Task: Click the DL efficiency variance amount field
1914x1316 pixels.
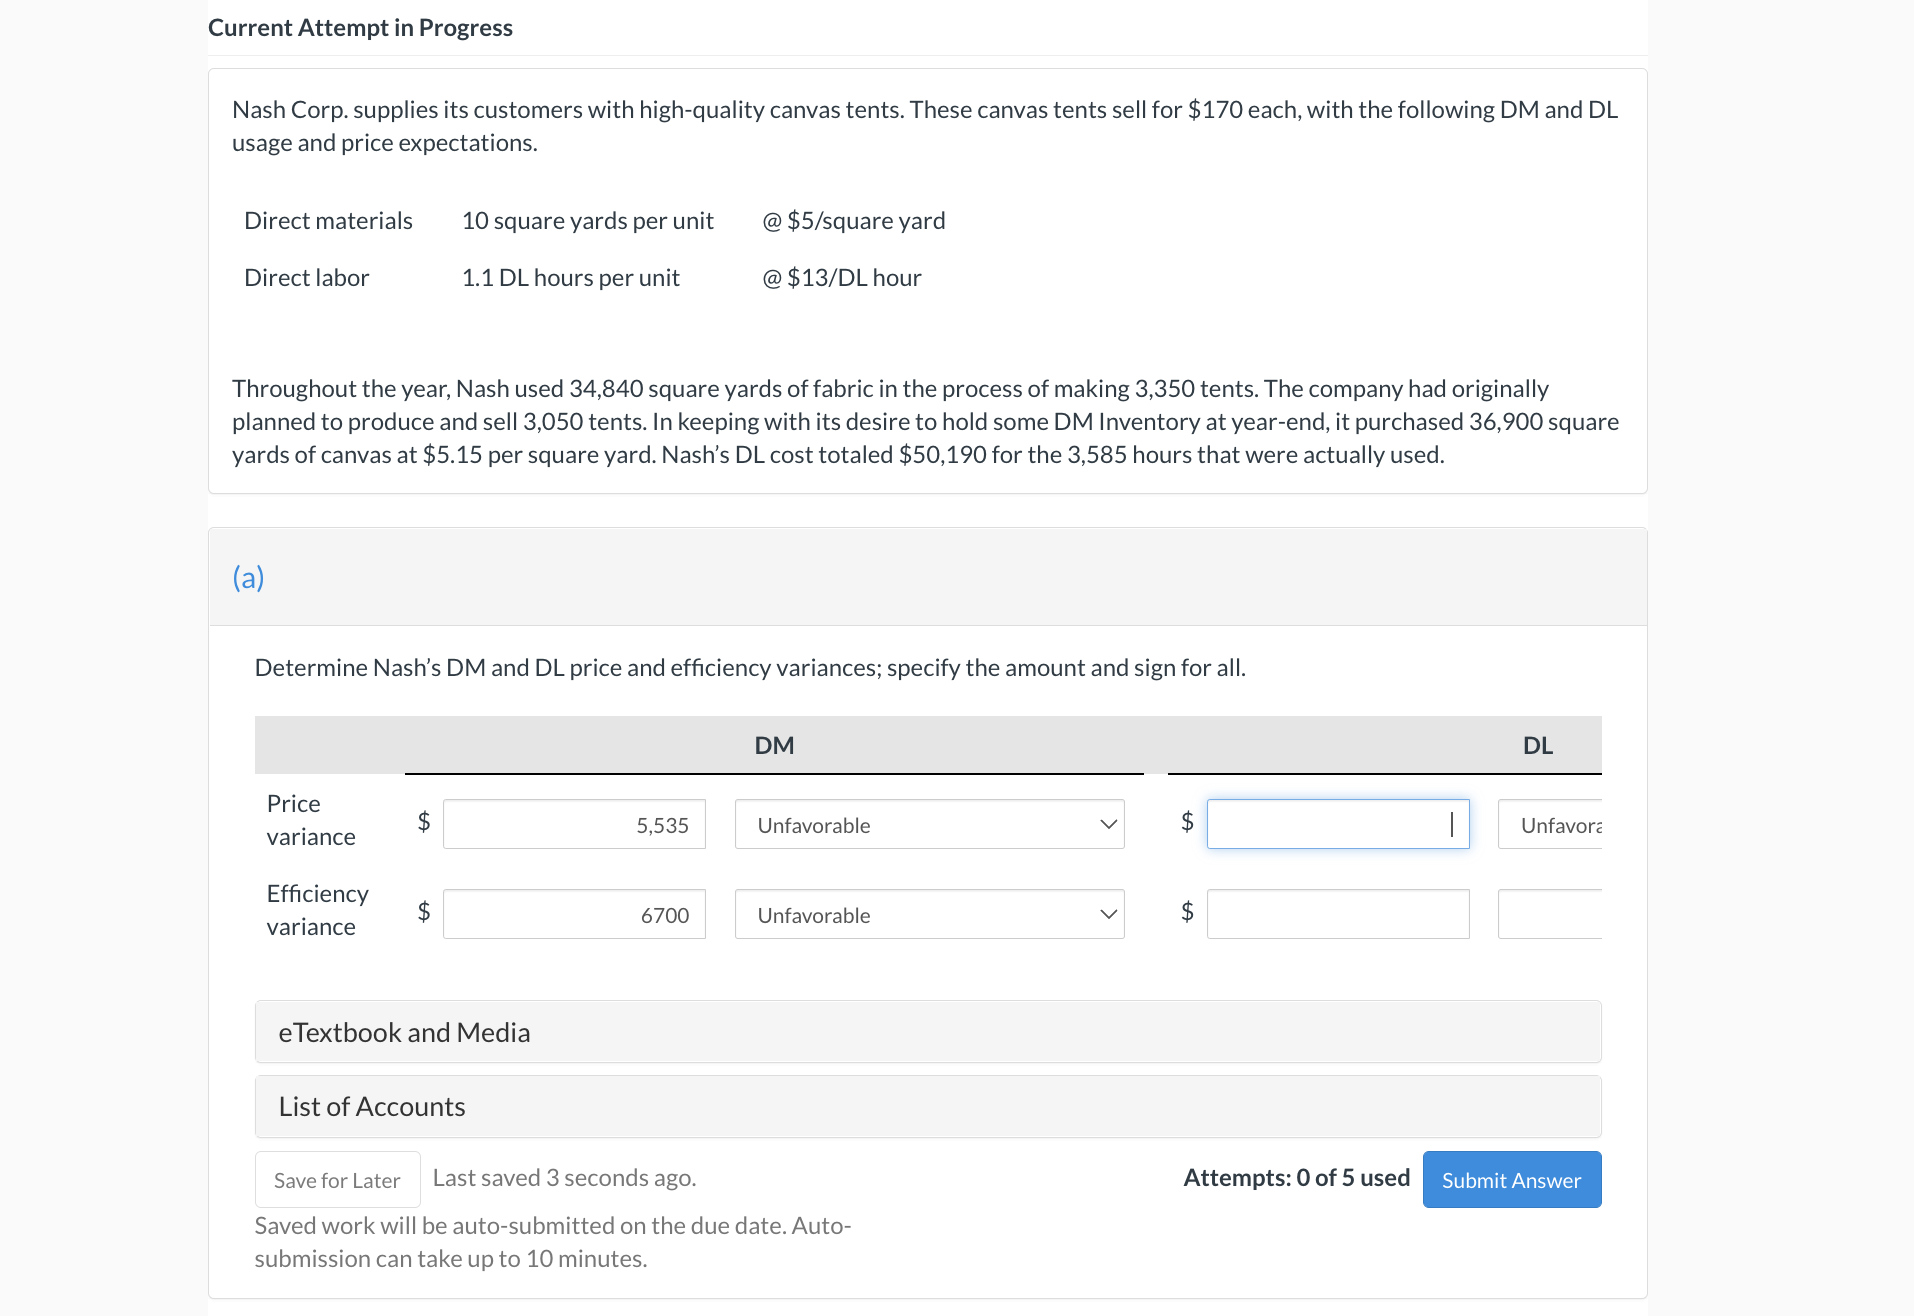Action: [1337, 914]
